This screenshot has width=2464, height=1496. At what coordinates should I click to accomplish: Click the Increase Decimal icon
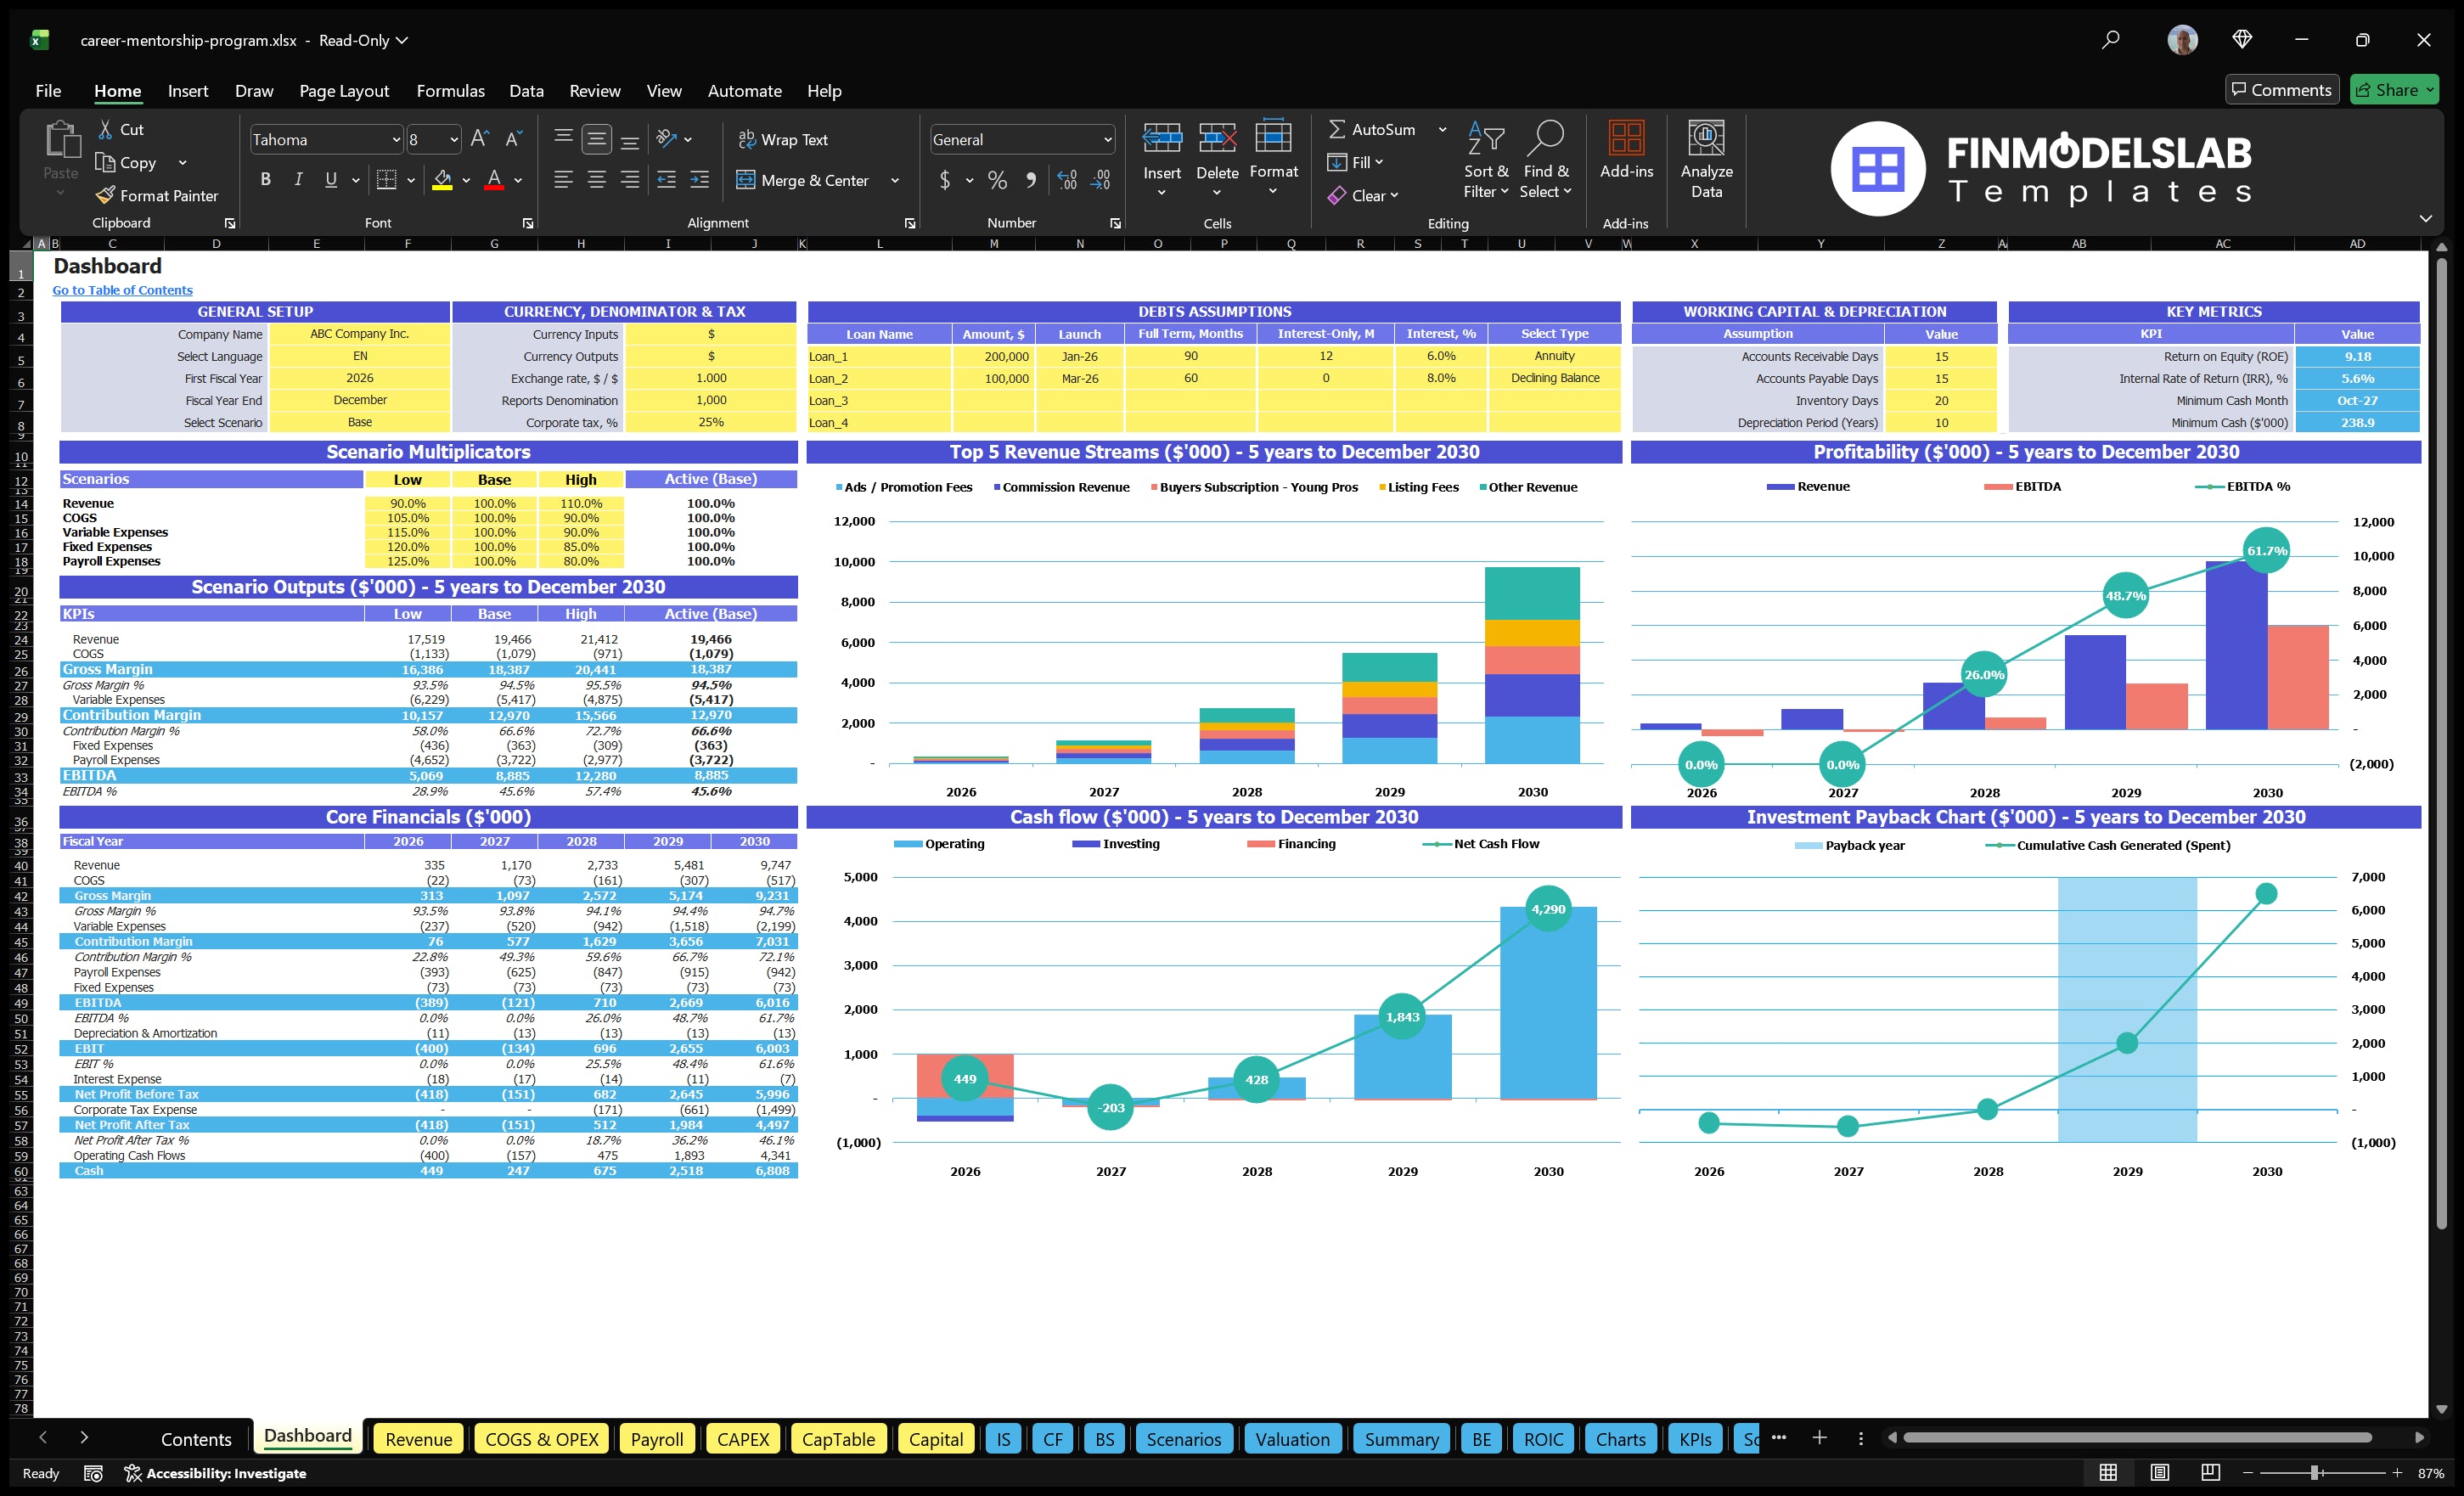[x=1066, y=181]
